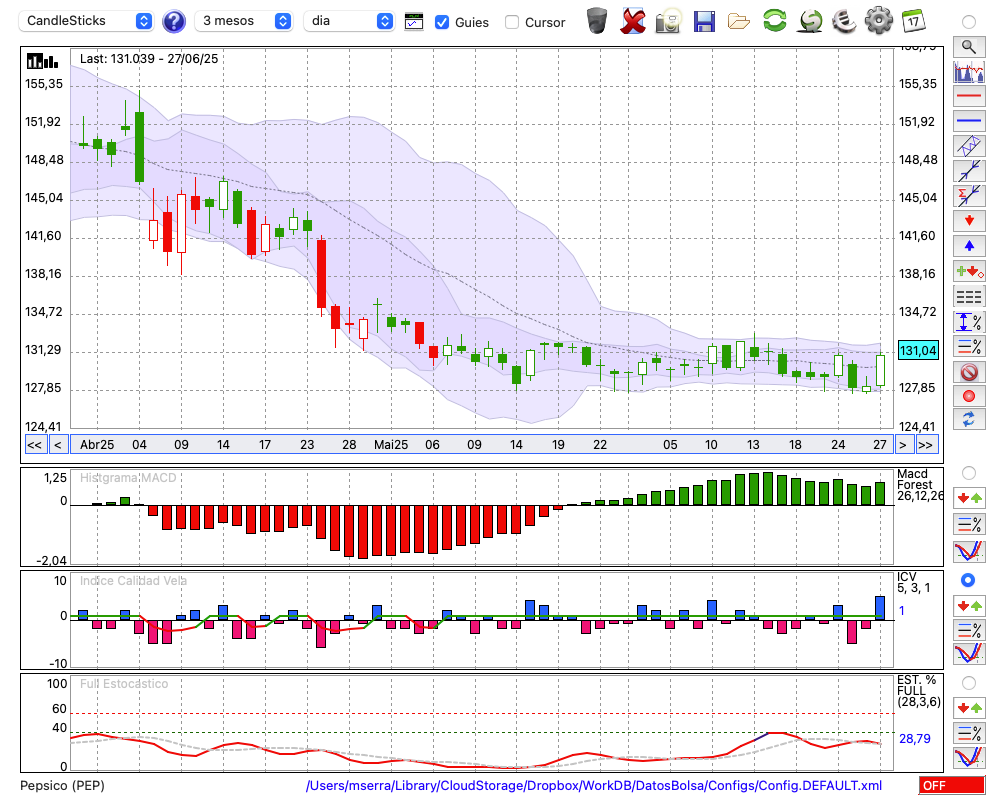Select the horizontal lines percent tool
Image resolution: width=1000 pixels, height=800 pixels.
pos(969,347)
